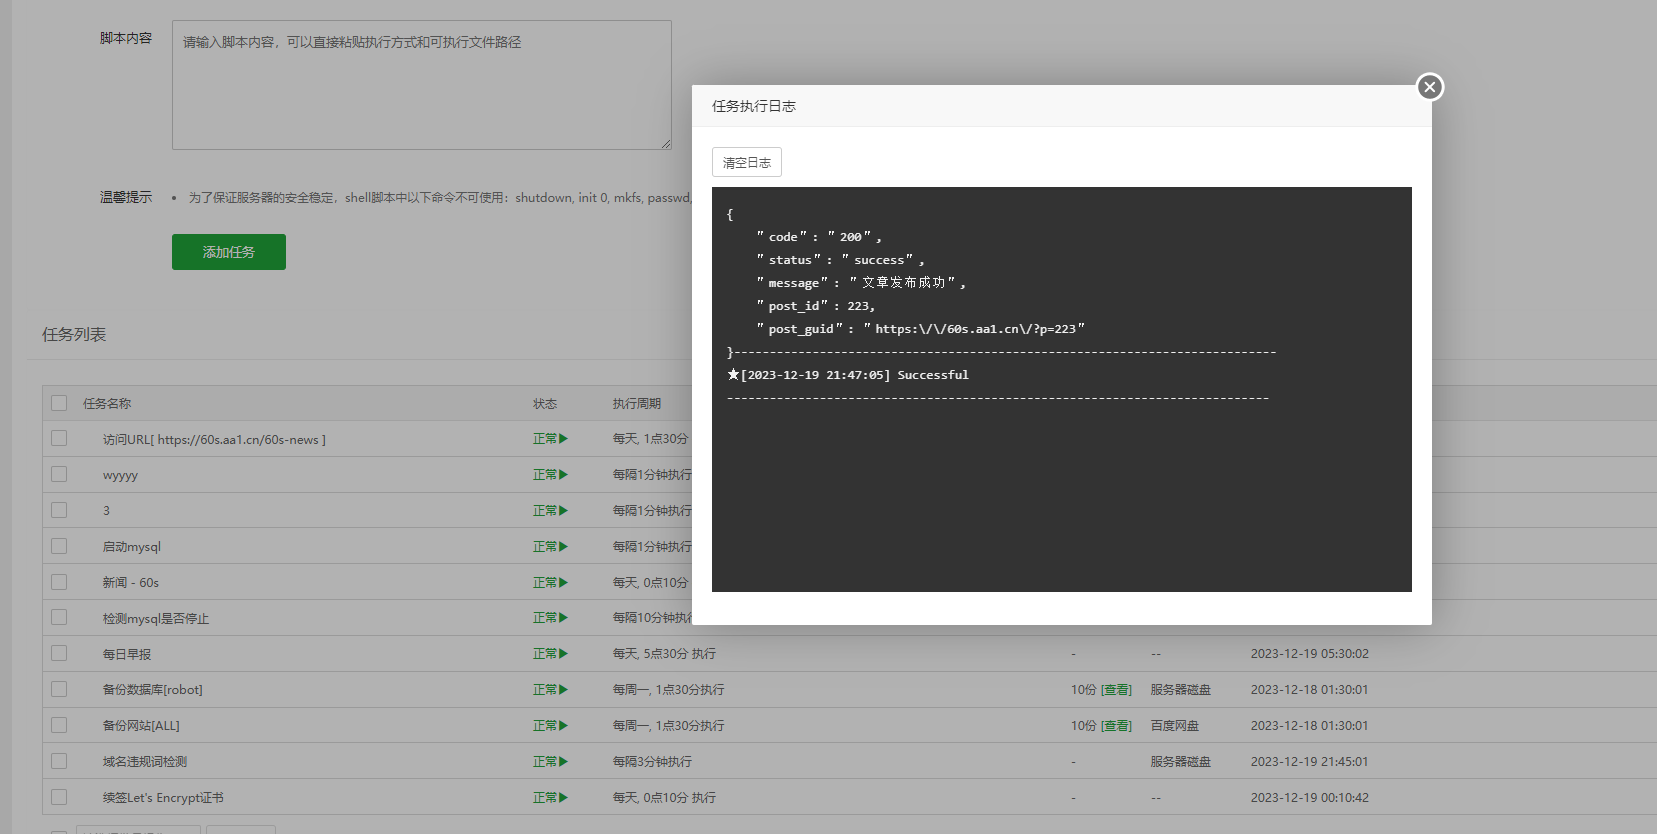Check the 启动mysql task checkbox

(59, 547)
